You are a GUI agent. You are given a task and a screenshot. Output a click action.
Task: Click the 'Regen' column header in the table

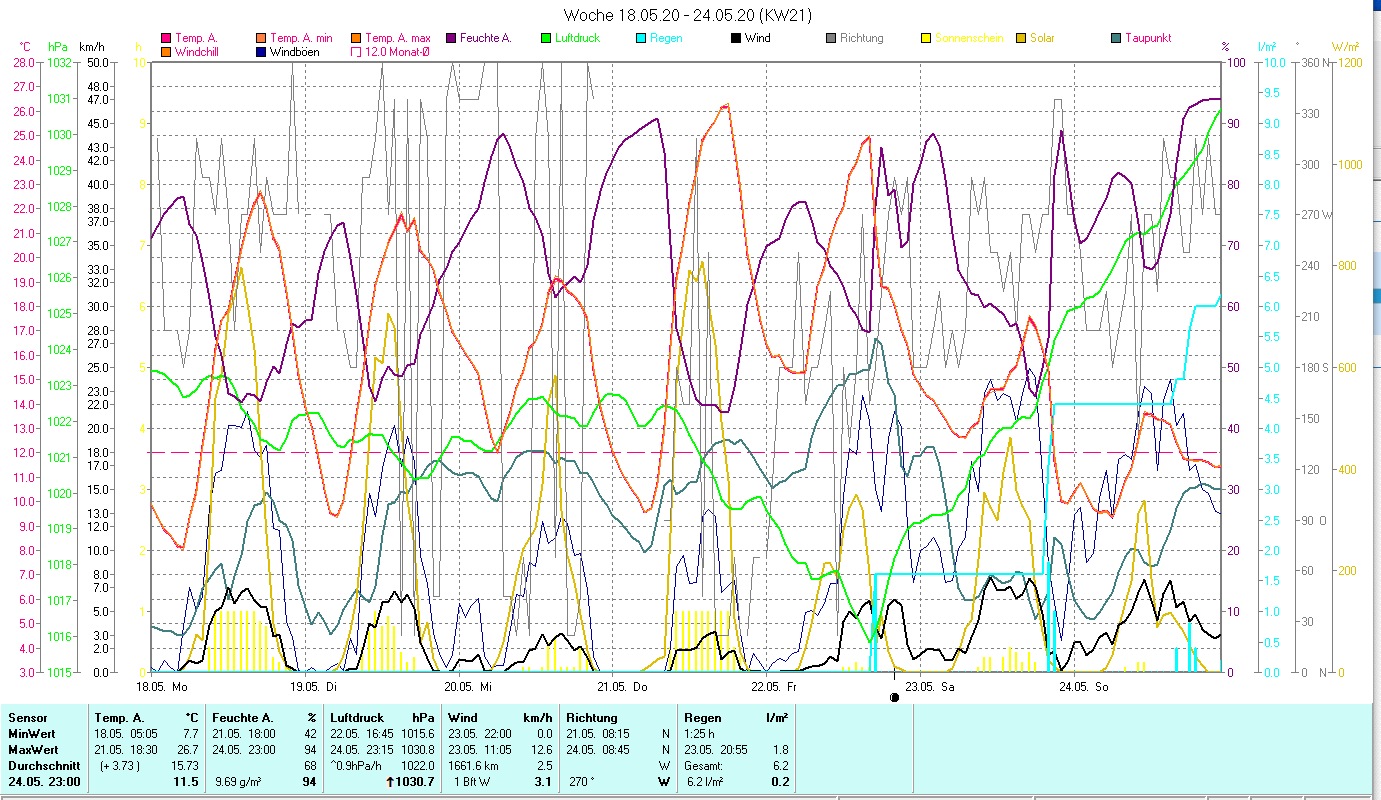pyautogui.click(x=702, y=718)
